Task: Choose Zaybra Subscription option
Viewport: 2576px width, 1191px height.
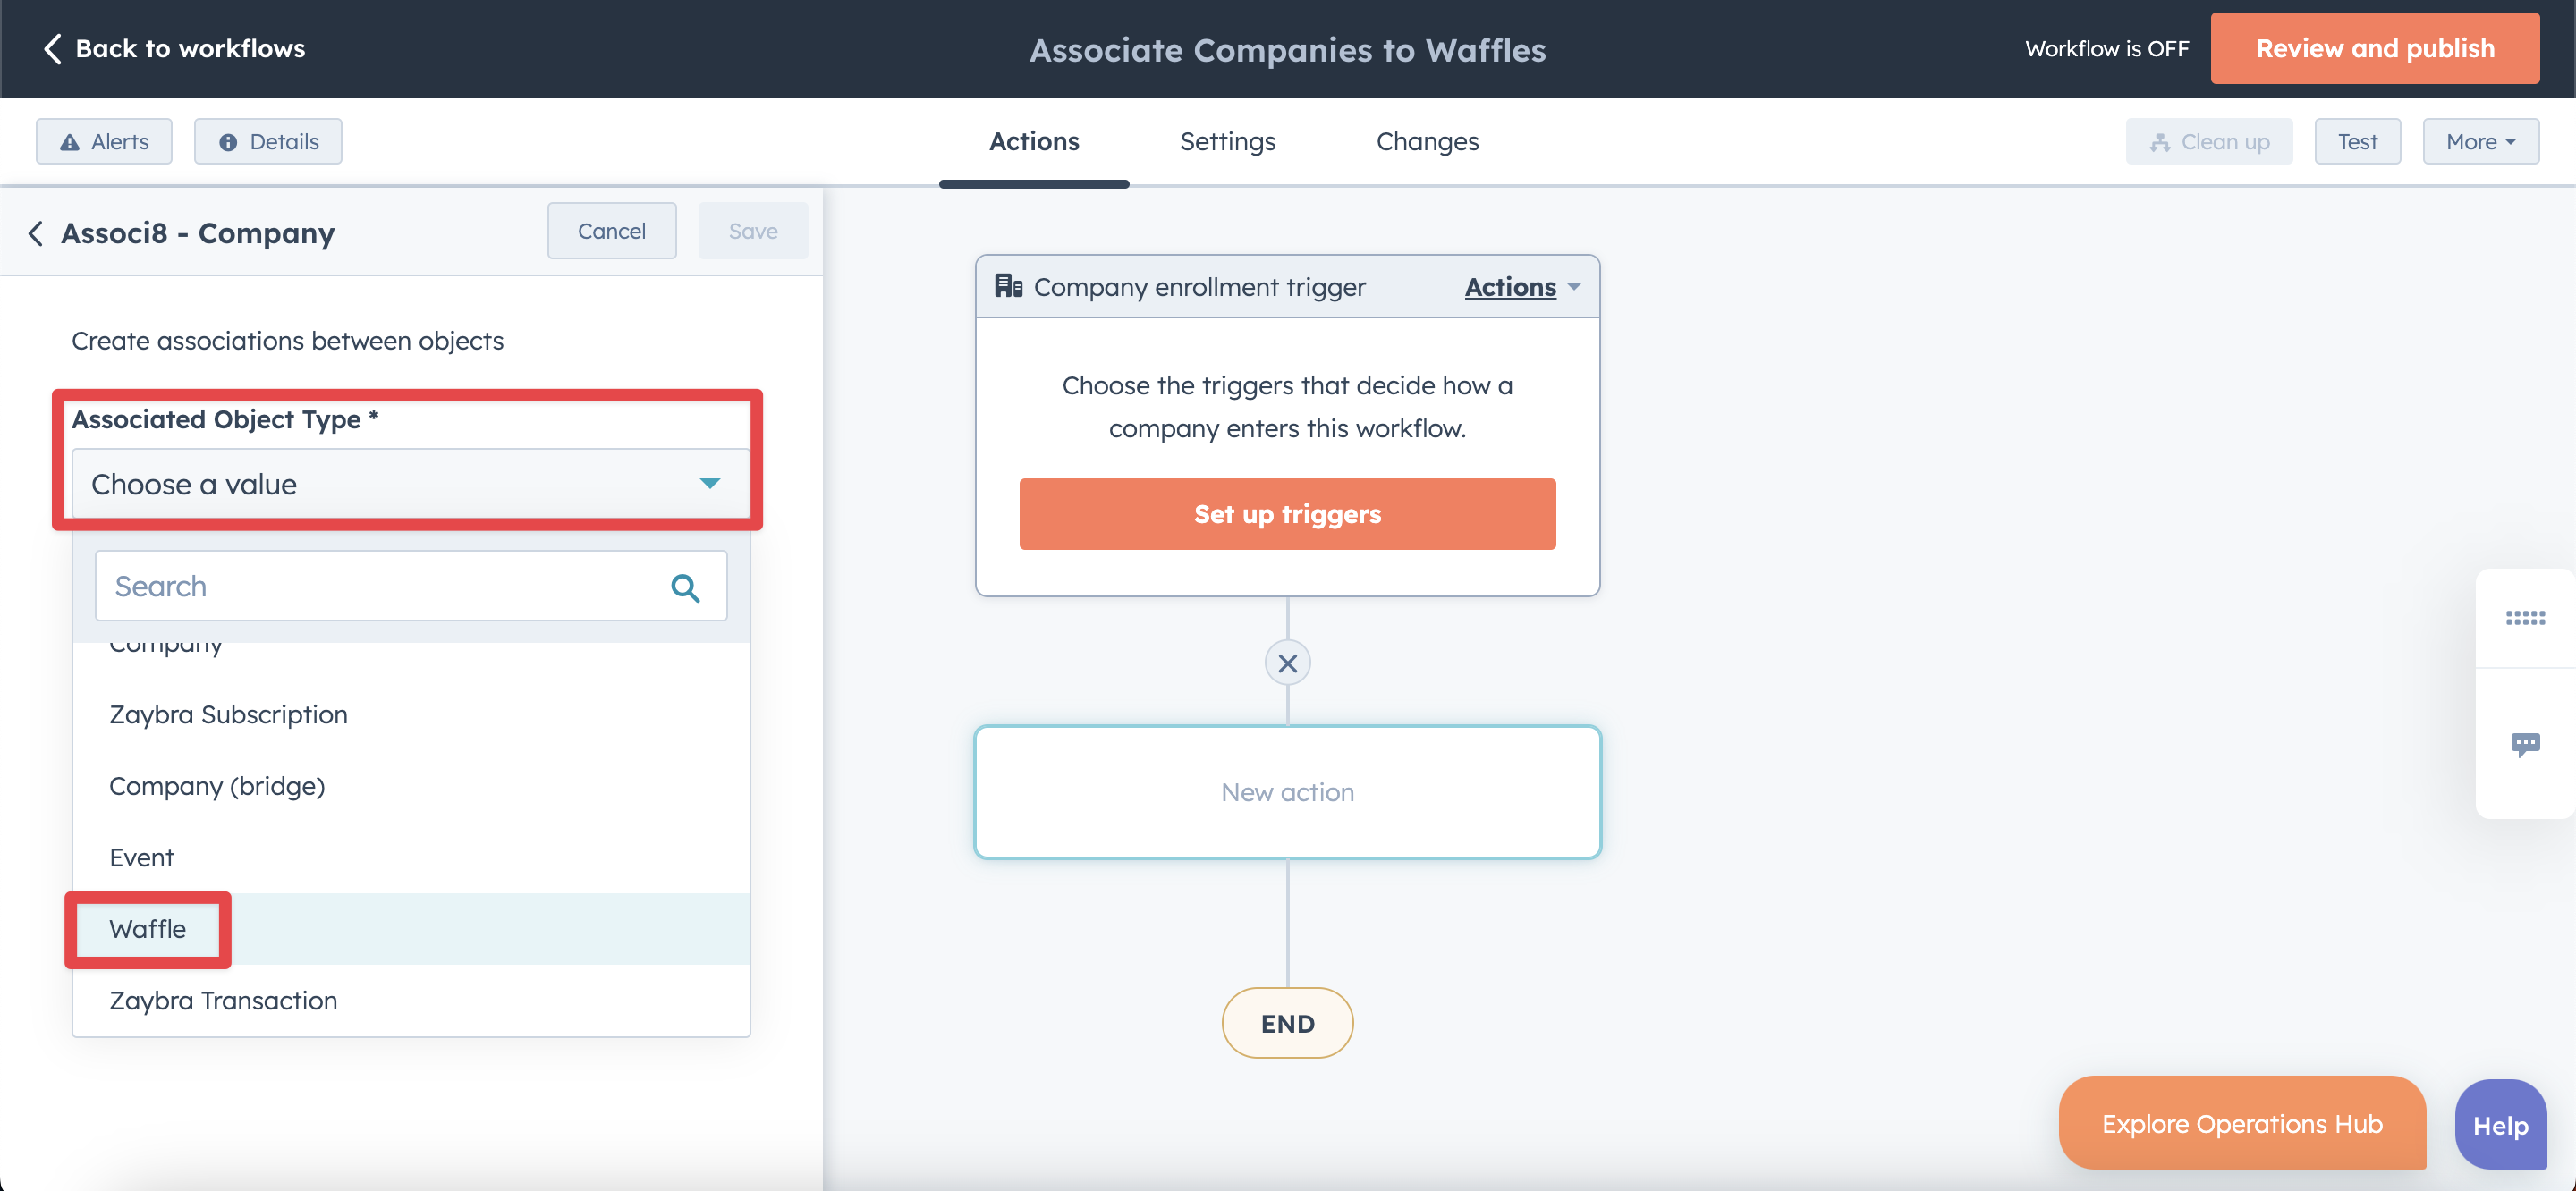Action: pyautogui.click(x=229, y=714)
